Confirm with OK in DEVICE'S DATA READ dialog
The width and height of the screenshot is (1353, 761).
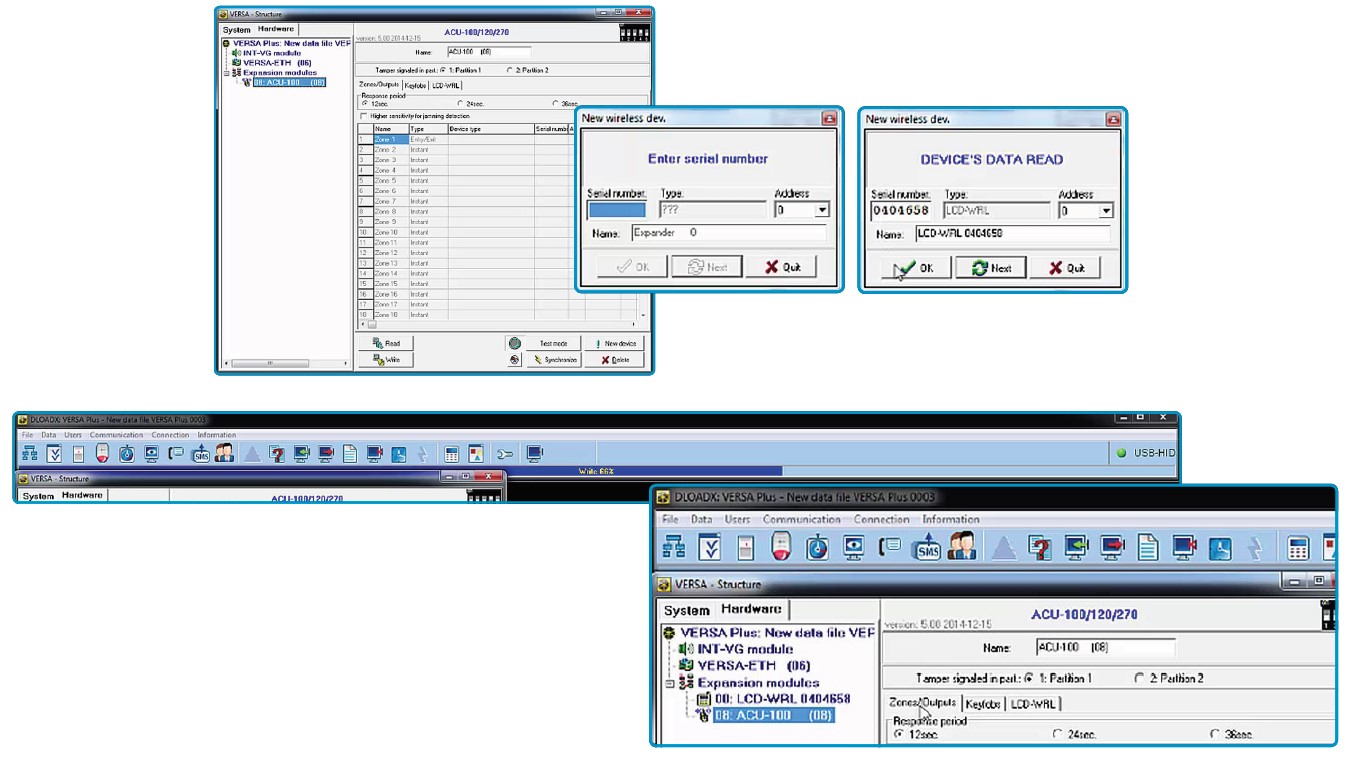point(915,268)
